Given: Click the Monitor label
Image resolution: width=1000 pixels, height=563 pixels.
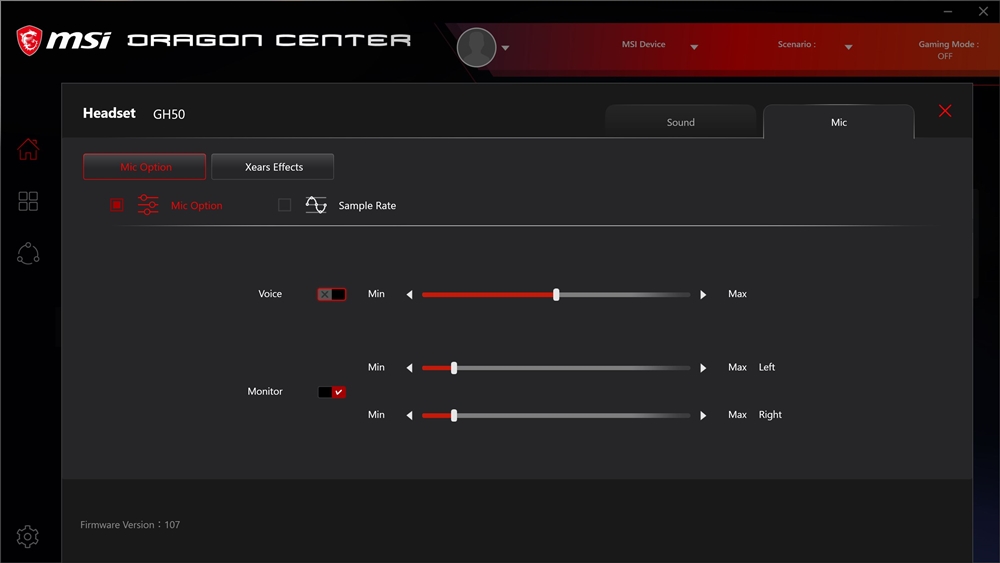Looking at the screenshot, I should [265, 391].
